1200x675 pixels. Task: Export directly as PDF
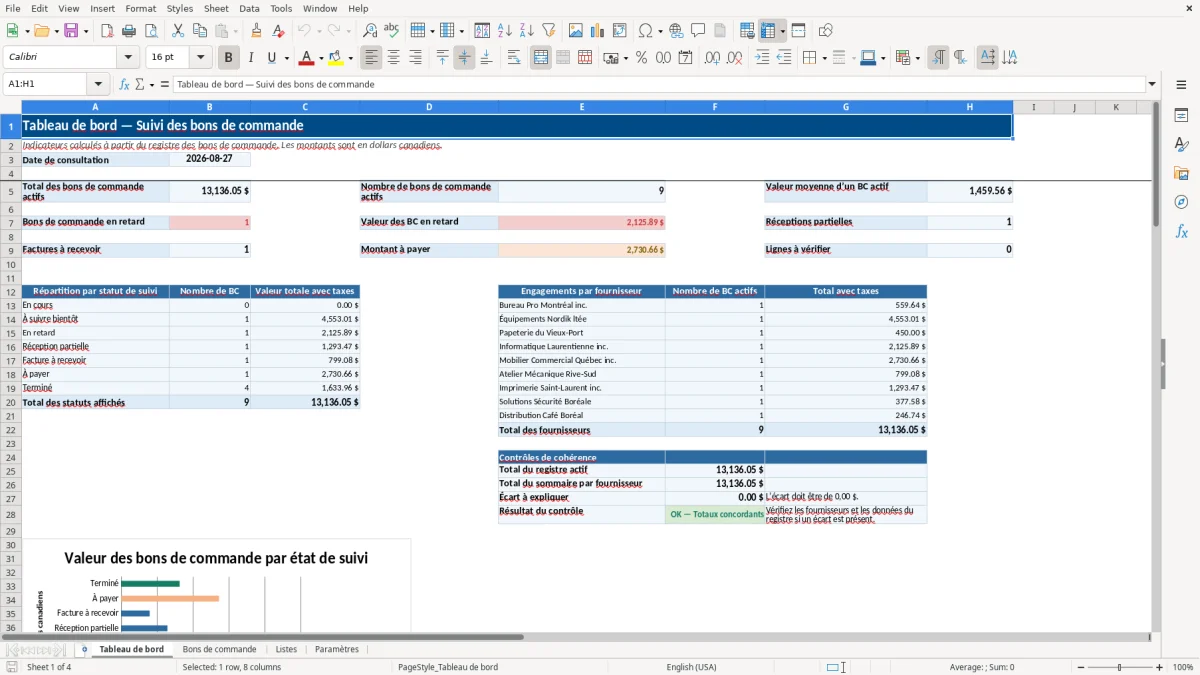pos(106,31)
